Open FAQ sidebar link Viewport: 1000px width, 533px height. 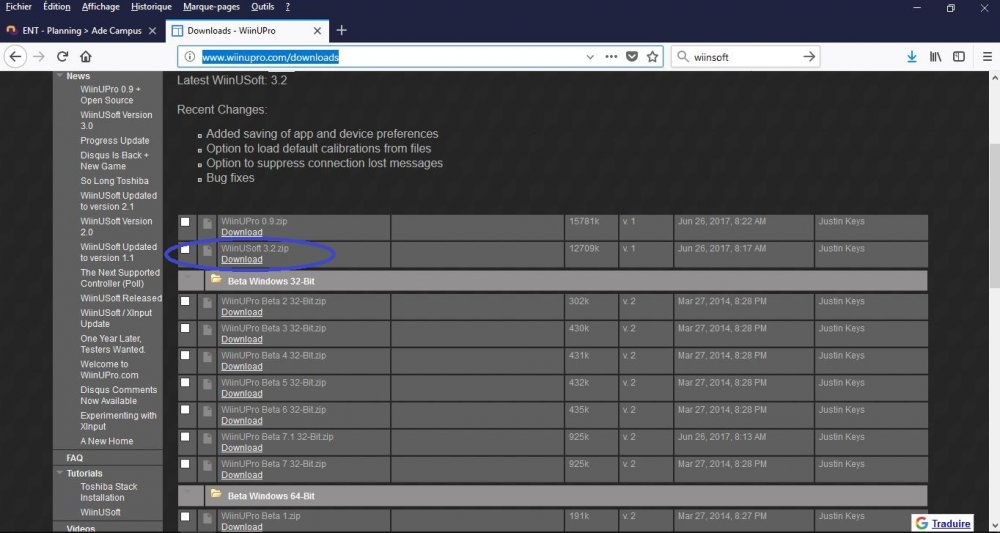click(75, 458)
